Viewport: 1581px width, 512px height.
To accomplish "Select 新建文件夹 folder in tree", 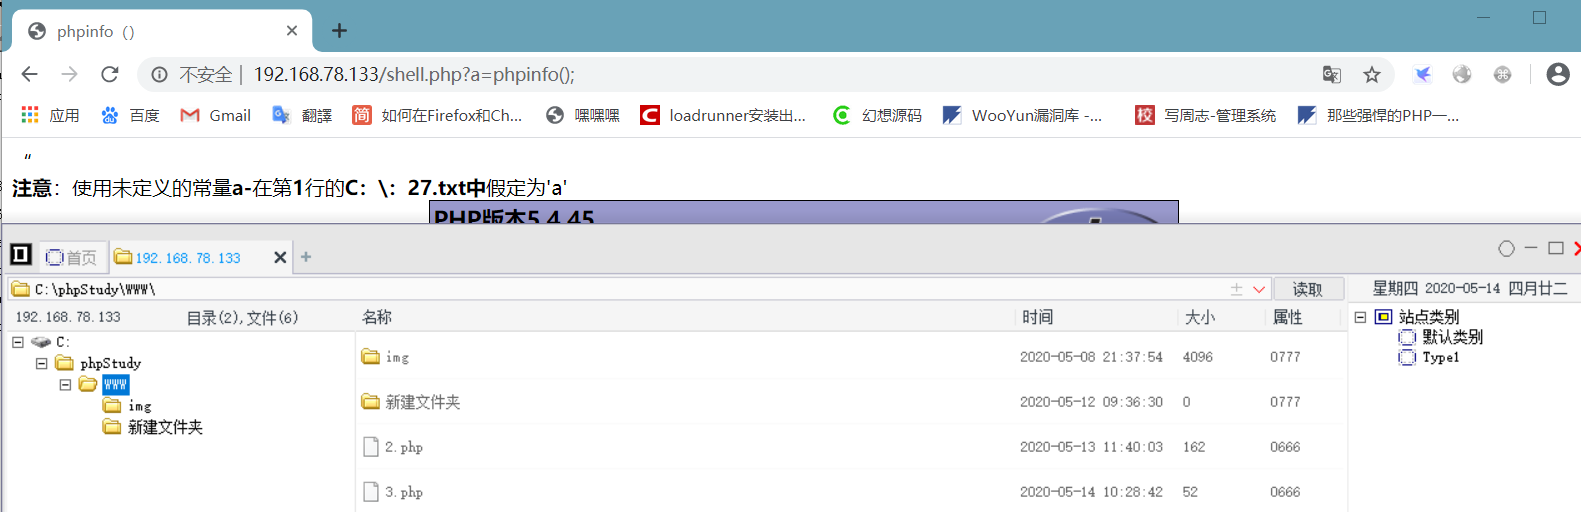I will [153, 427].
